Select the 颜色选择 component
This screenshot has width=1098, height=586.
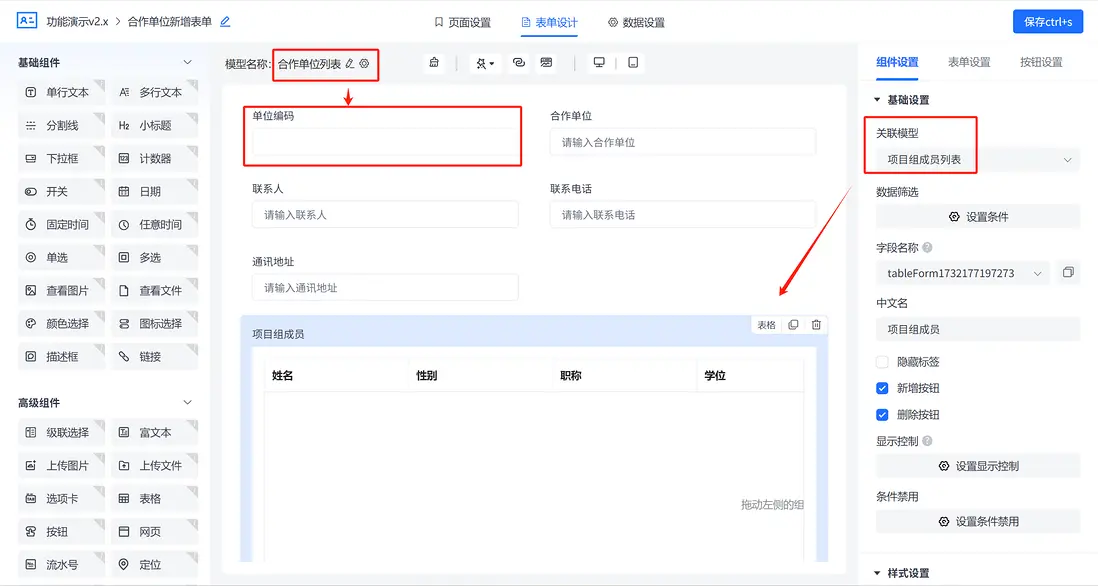point(61,323)
